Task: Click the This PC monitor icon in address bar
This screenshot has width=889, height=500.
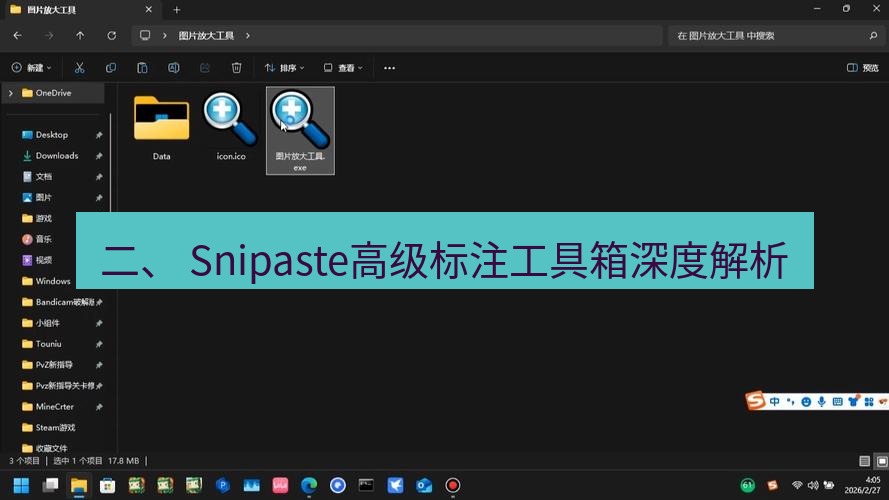Action: [x=145, y=35]
